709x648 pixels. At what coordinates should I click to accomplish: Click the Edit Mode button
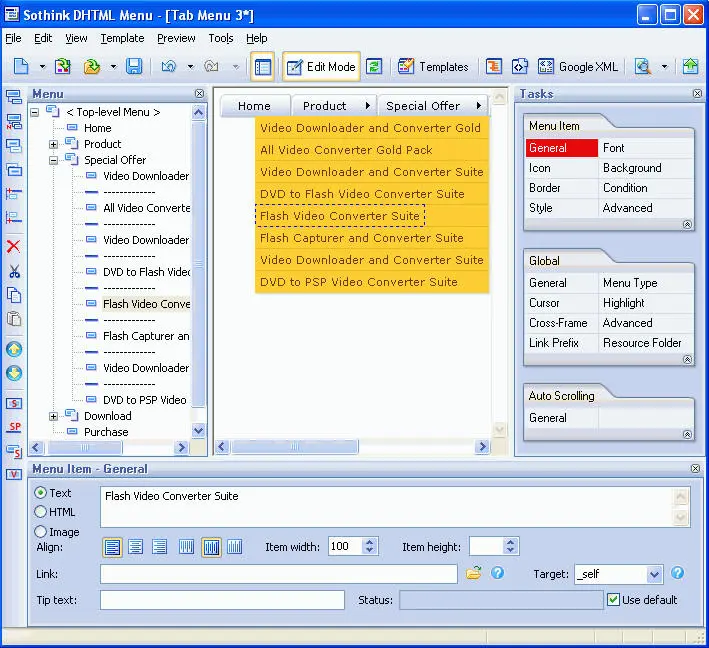tap(321, 66)
